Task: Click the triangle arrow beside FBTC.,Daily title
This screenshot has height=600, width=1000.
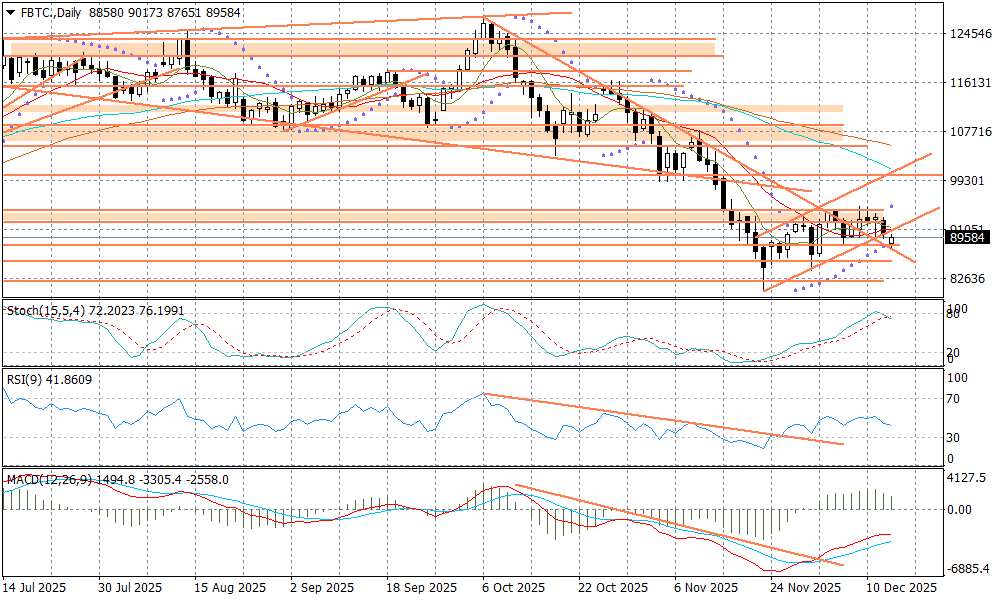Action: click(x=11, y=11)
